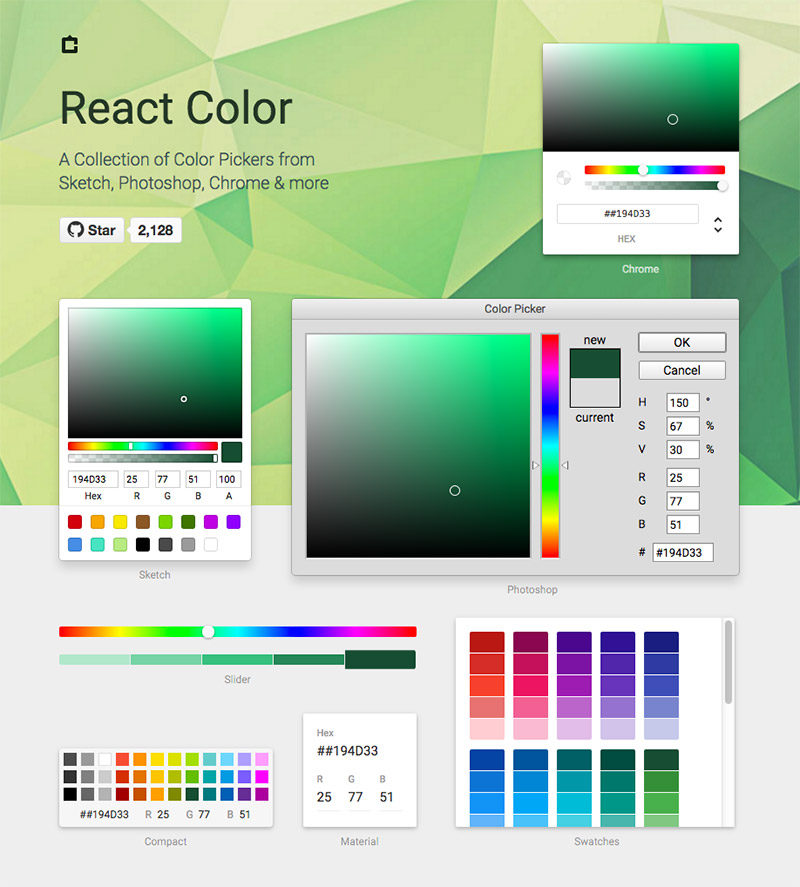Select the top red swatch in Swatches panel

(x=487, y=642)
